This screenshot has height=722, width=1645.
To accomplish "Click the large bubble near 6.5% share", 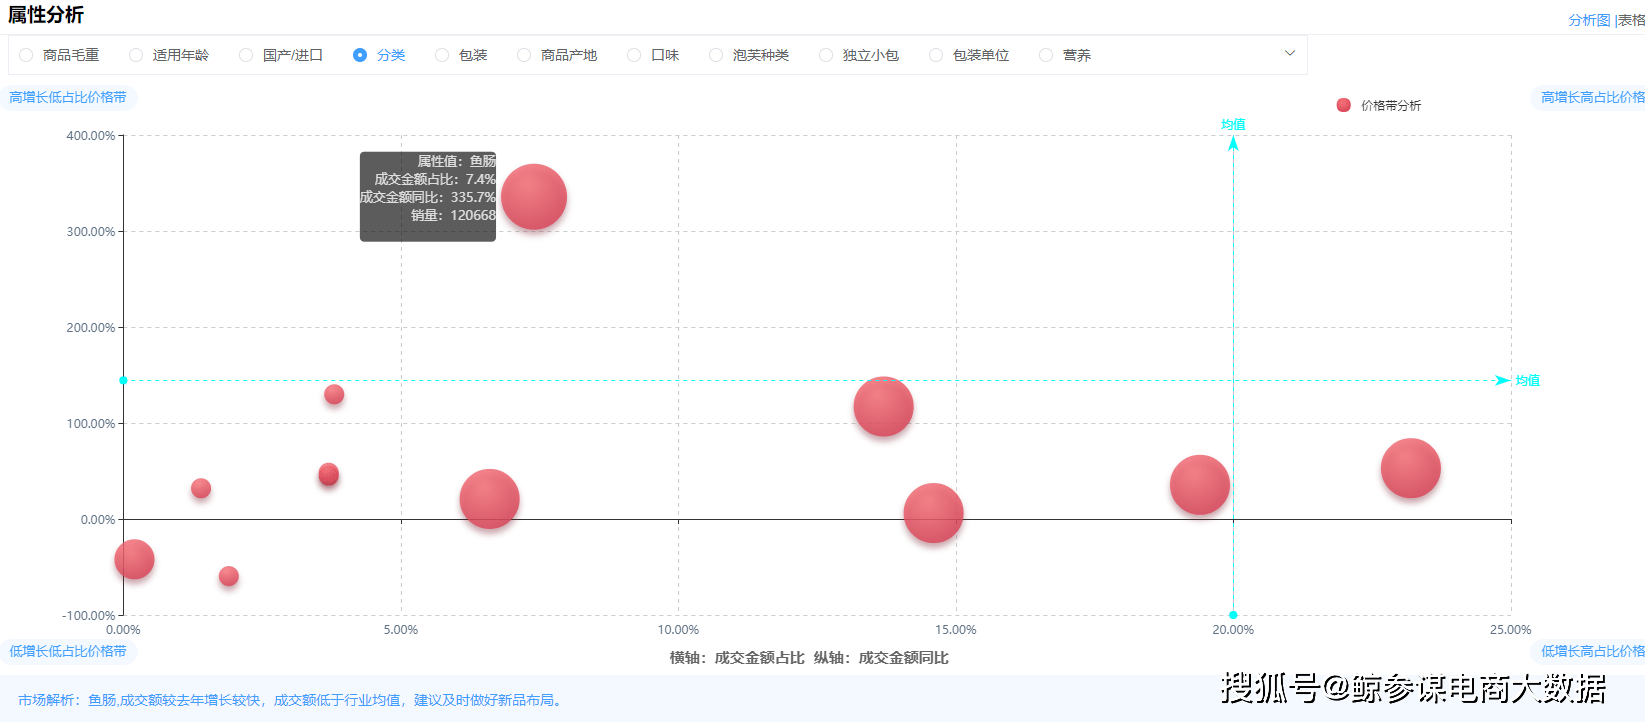I will [489, 499].
